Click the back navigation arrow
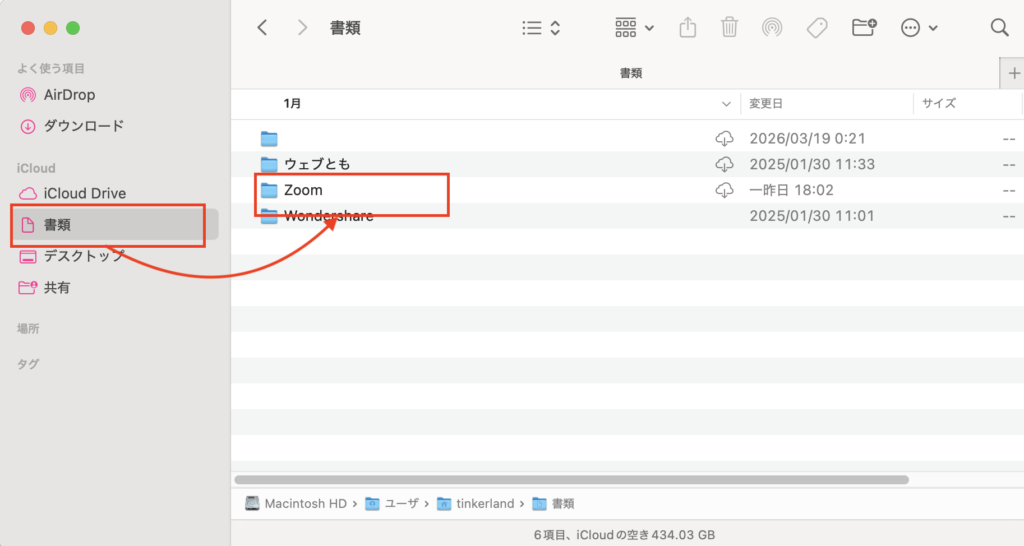The height and width of the screenshot is (546, 1024). (x=262, y=28)
